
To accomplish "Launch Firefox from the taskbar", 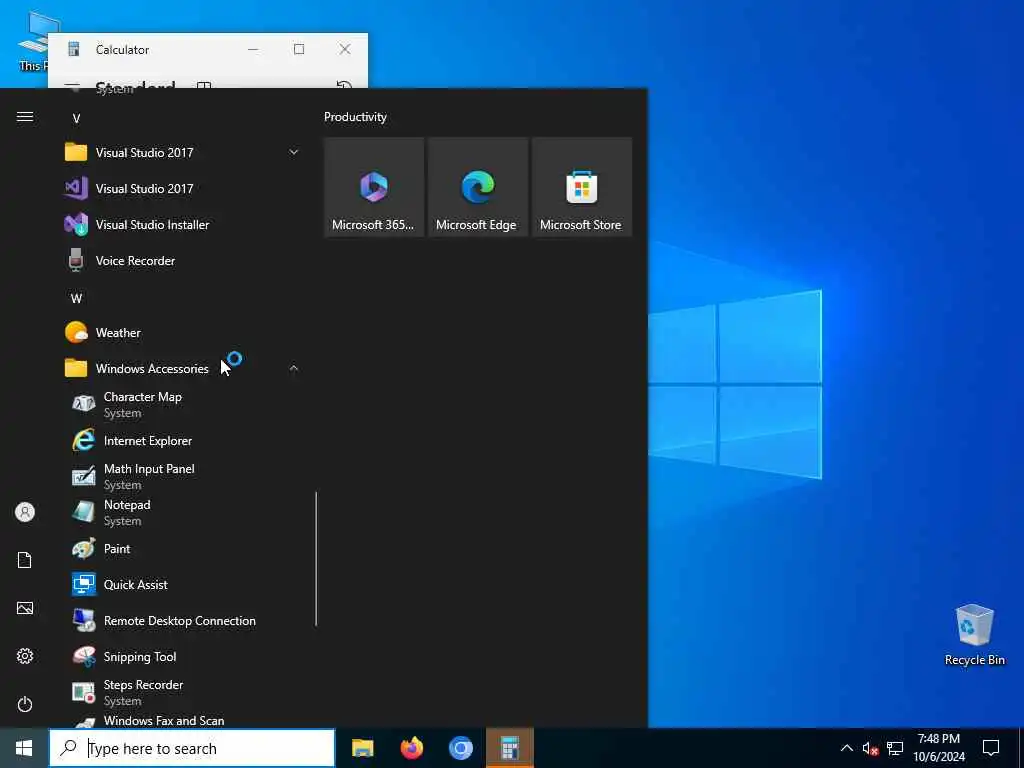I will pyautogui.click(x=411, y=748).
